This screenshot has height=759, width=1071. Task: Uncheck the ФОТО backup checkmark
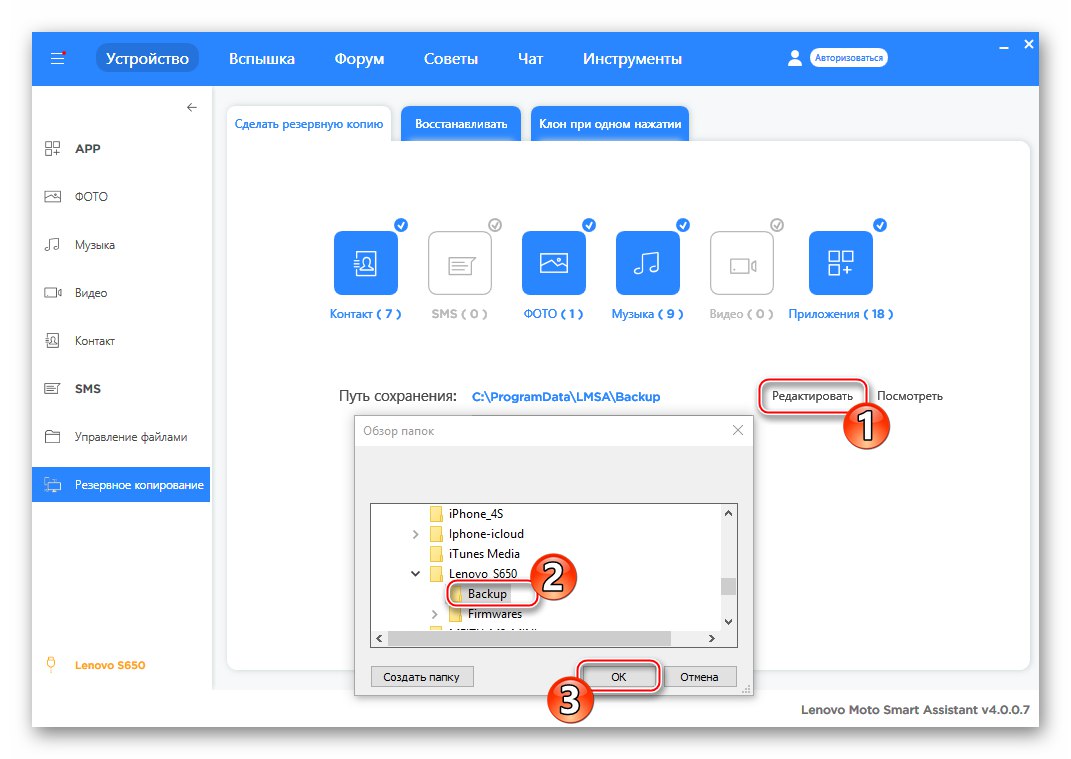(x=589, y=225)
